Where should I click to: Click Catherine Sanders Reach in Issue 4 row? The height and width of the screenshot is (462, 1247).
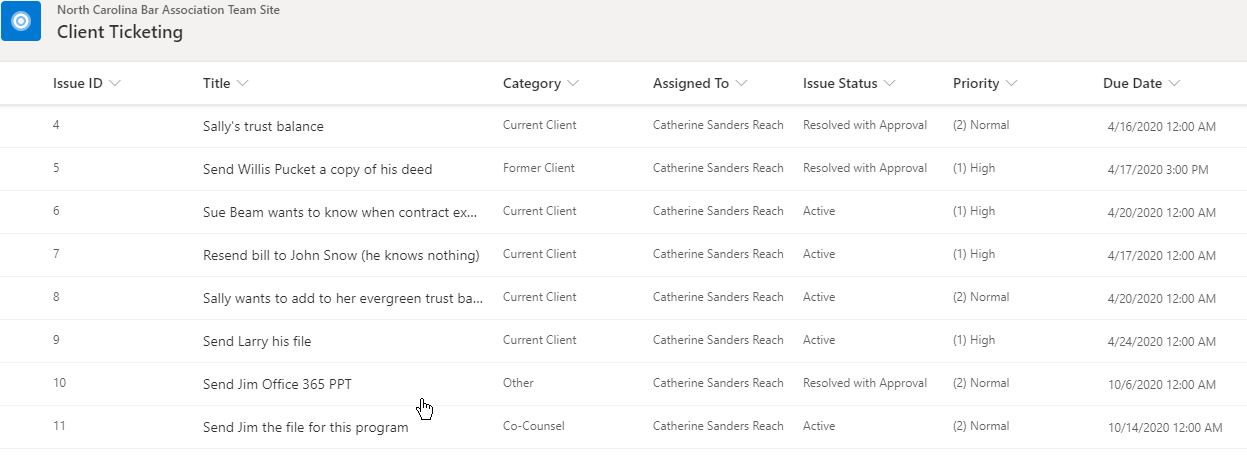[x=718, y=126]
